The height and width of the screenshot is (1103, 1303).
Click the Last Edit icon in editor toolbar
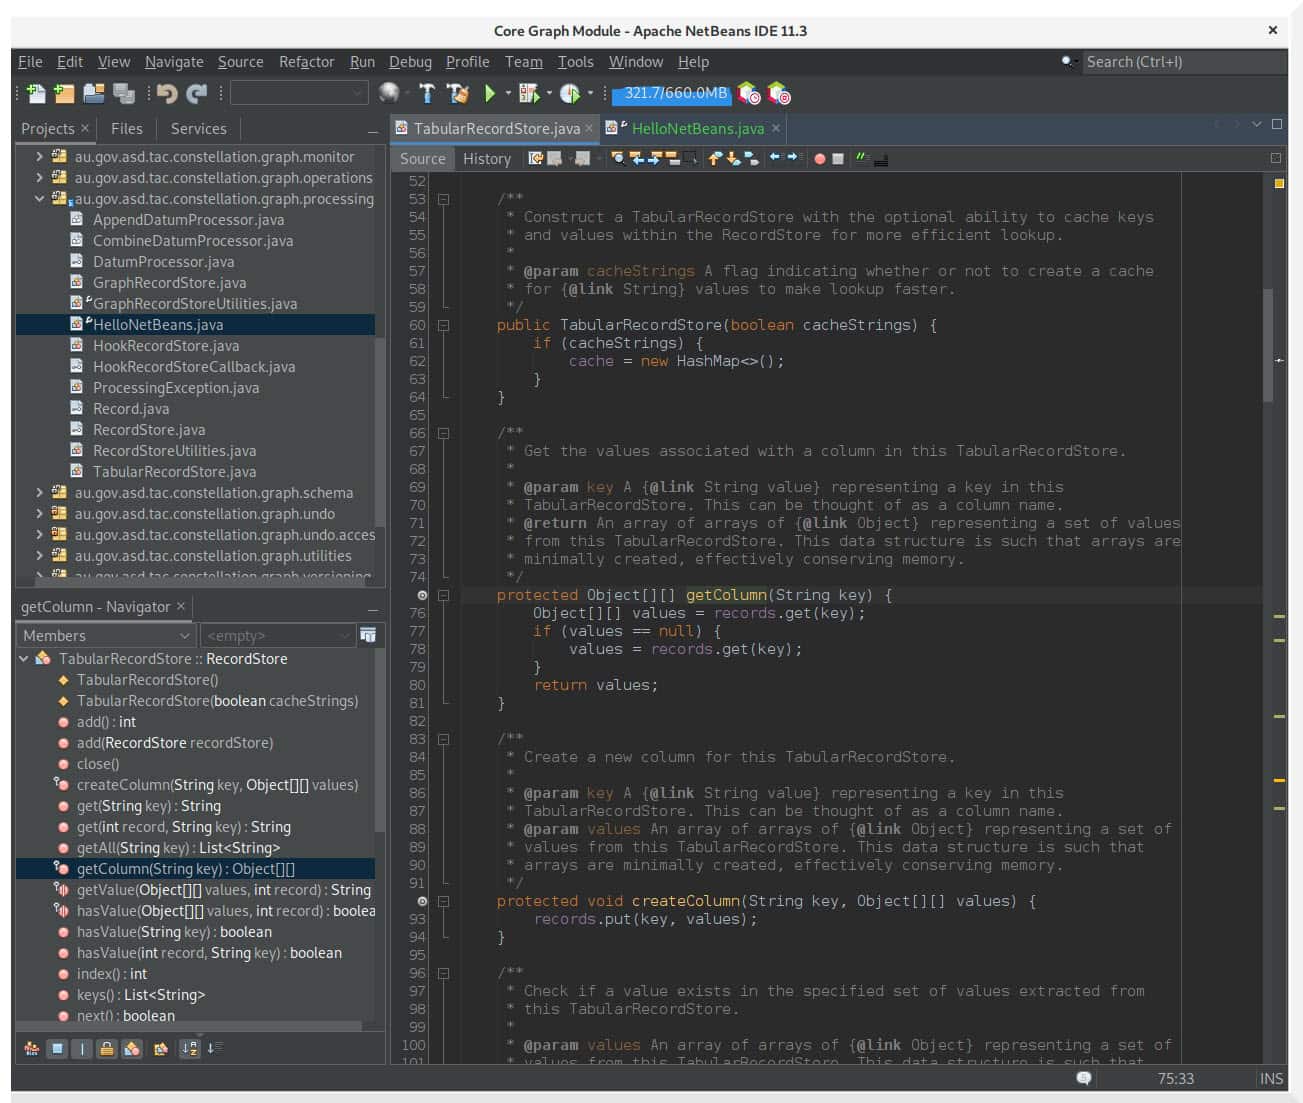536,158
